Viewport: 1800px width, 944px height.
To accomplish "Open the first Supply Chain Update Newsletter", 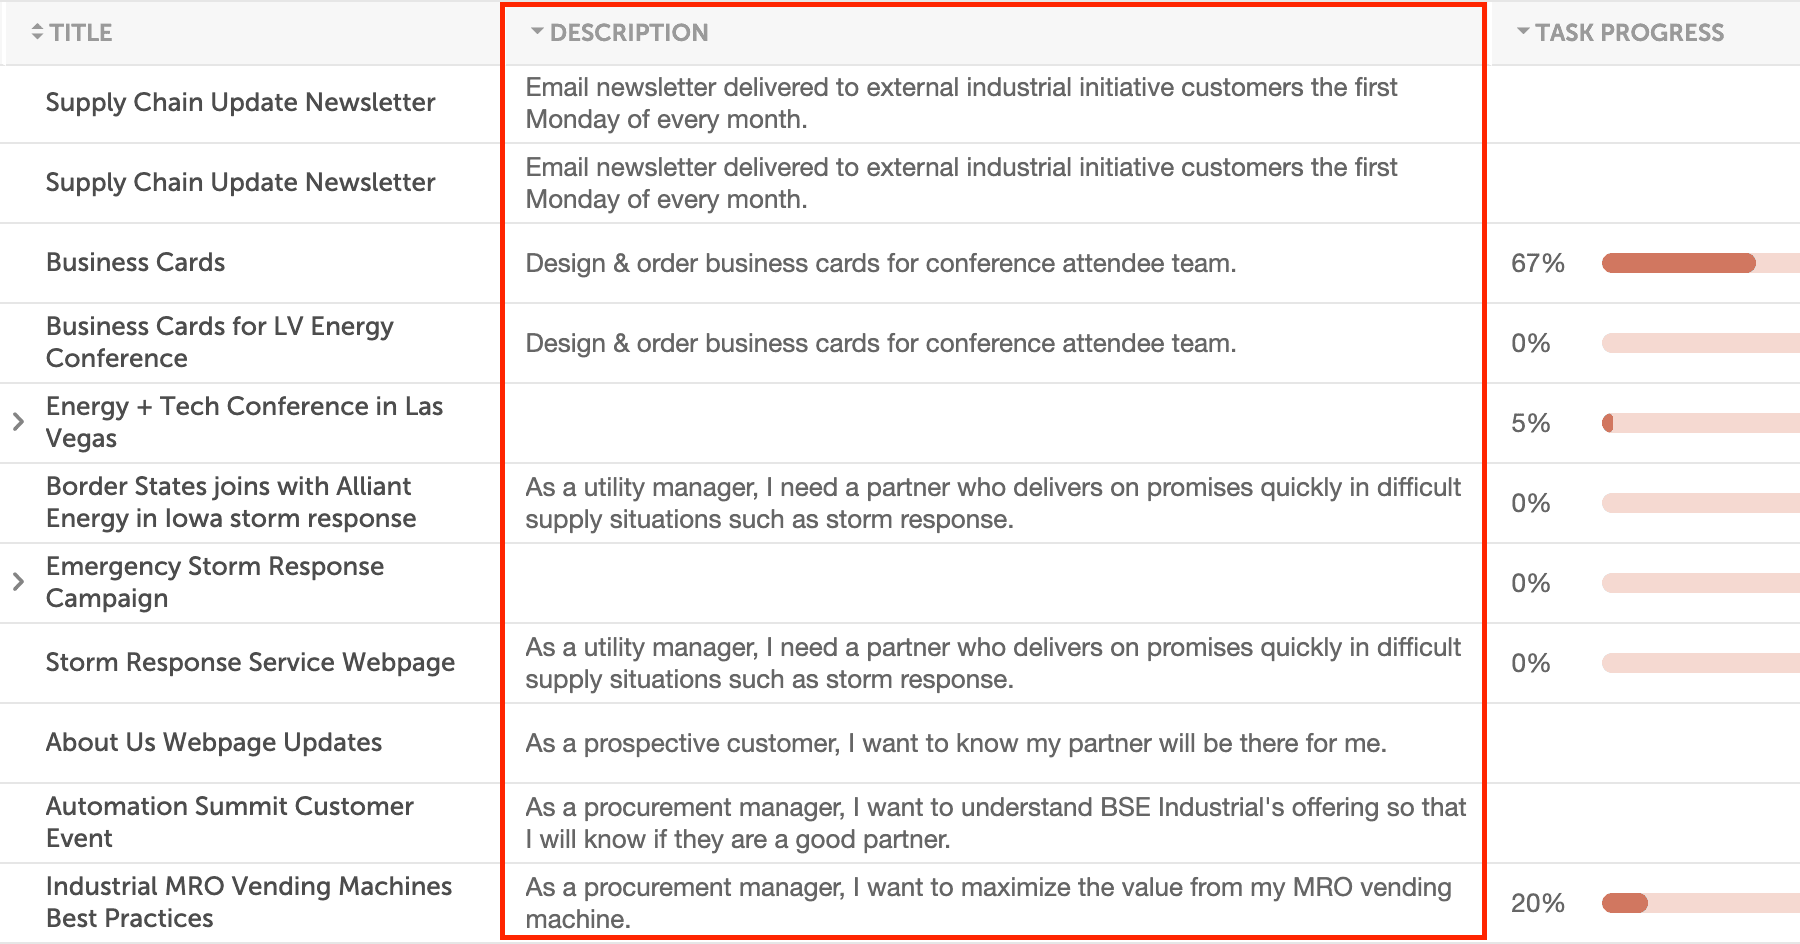I will click(x=240, y=102).
